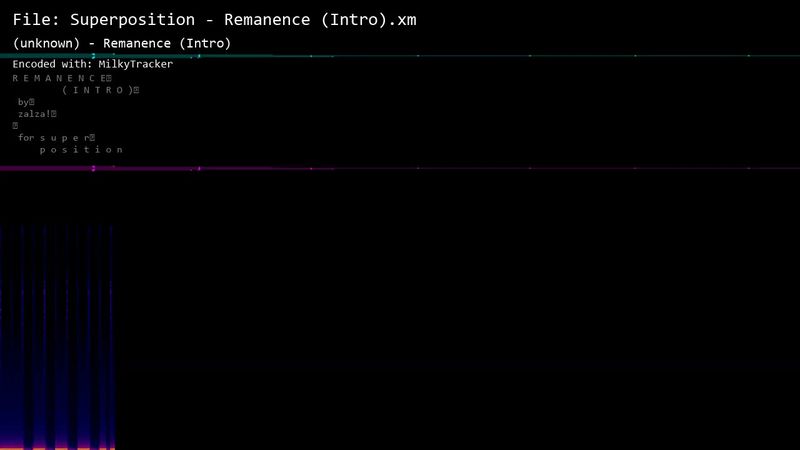Click the 'Encoded with: MilkyTracker' line
This screenshot has width=800, height=450.
point(92,64)
